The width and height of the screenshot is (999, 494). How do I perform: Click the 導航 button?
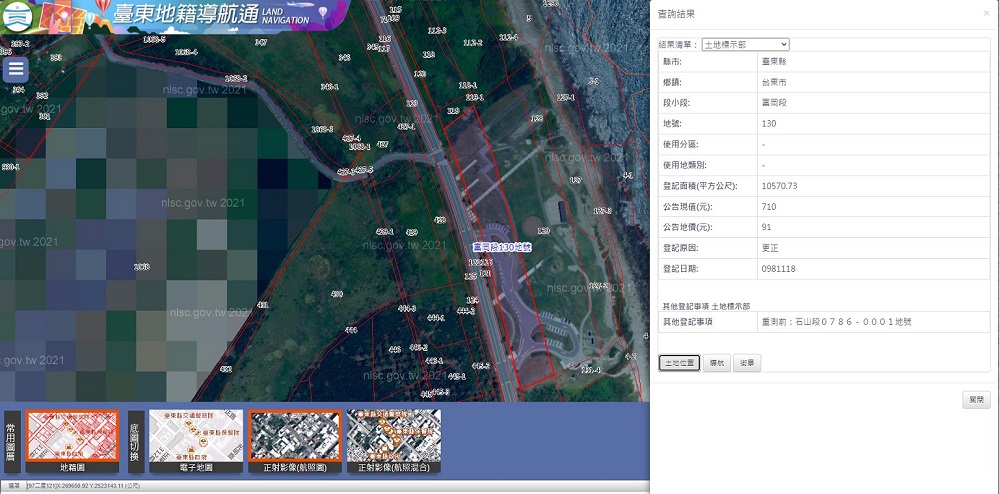[717, 363]
